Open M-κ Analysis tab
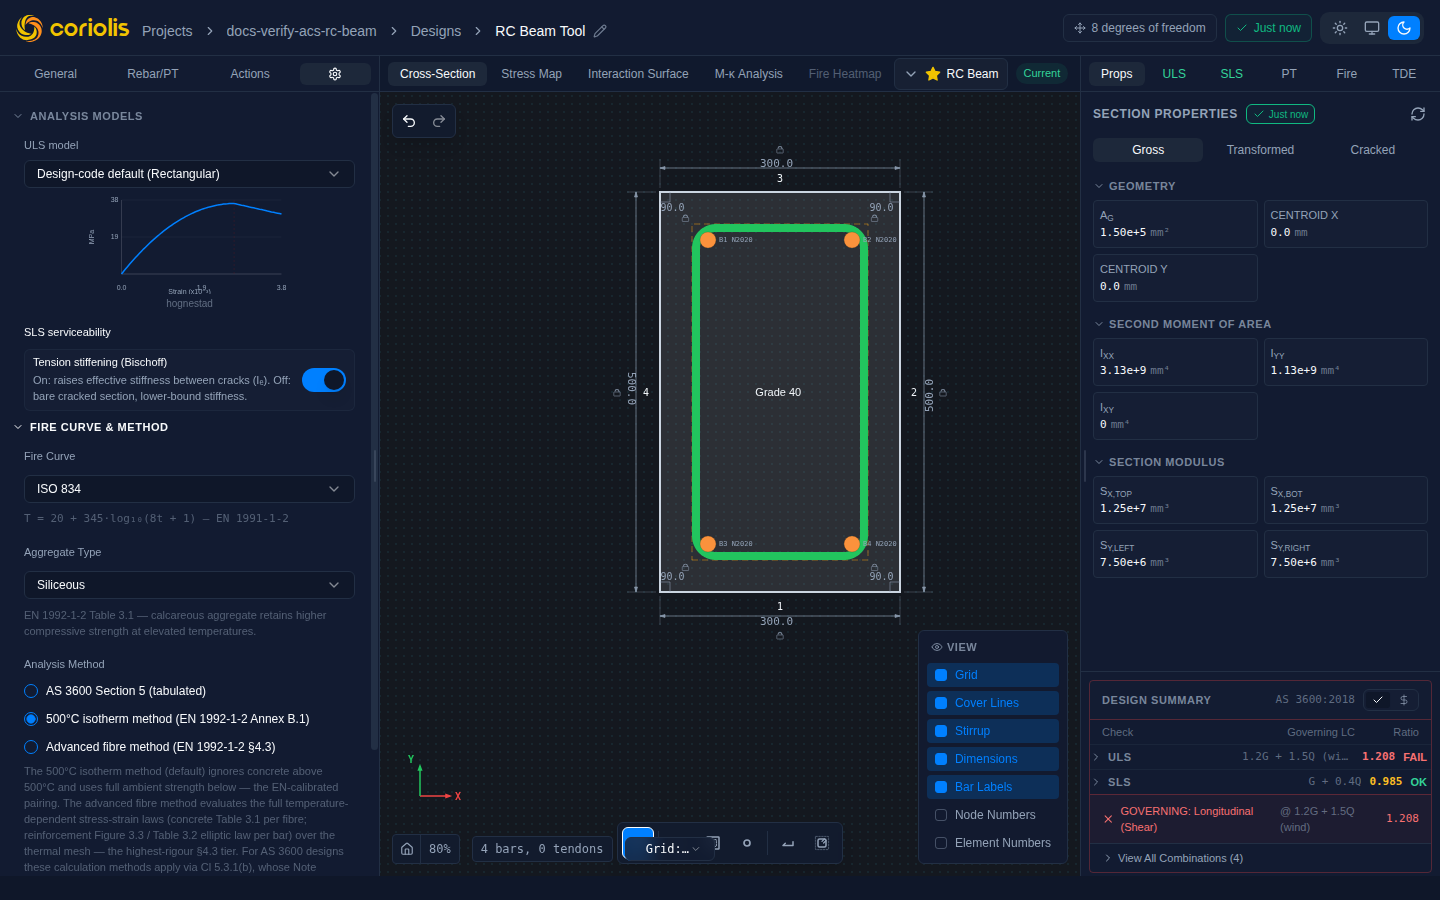 point(748,74)
